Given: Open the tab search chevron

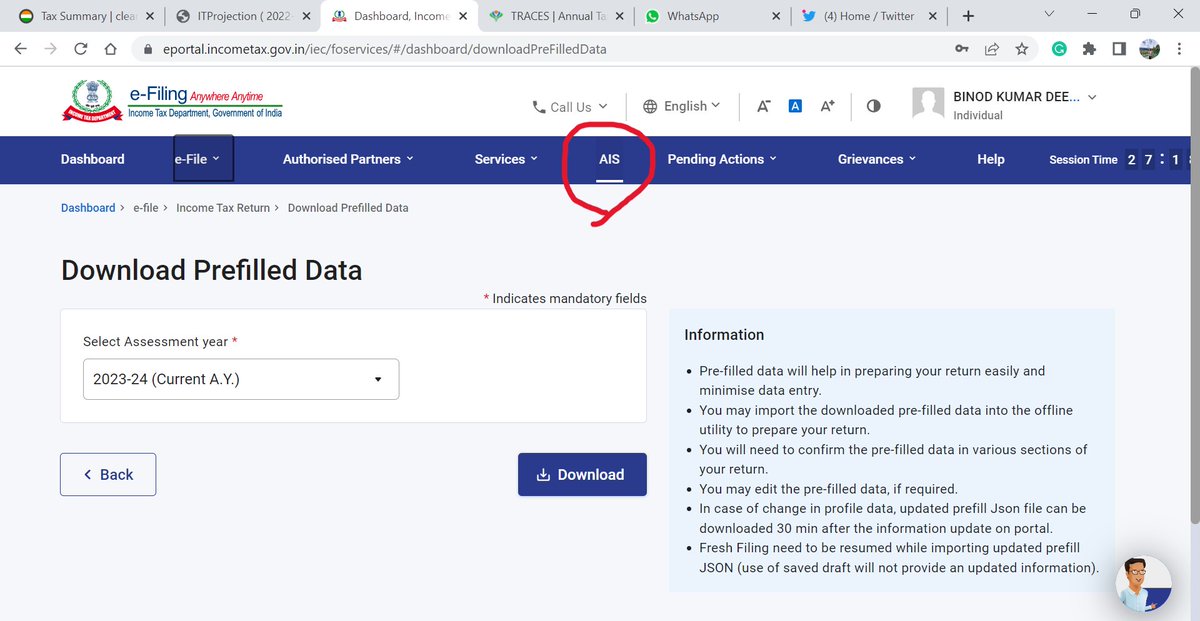Looking at the screenshot, I should pyautogui.click(x=1048, y=14).
